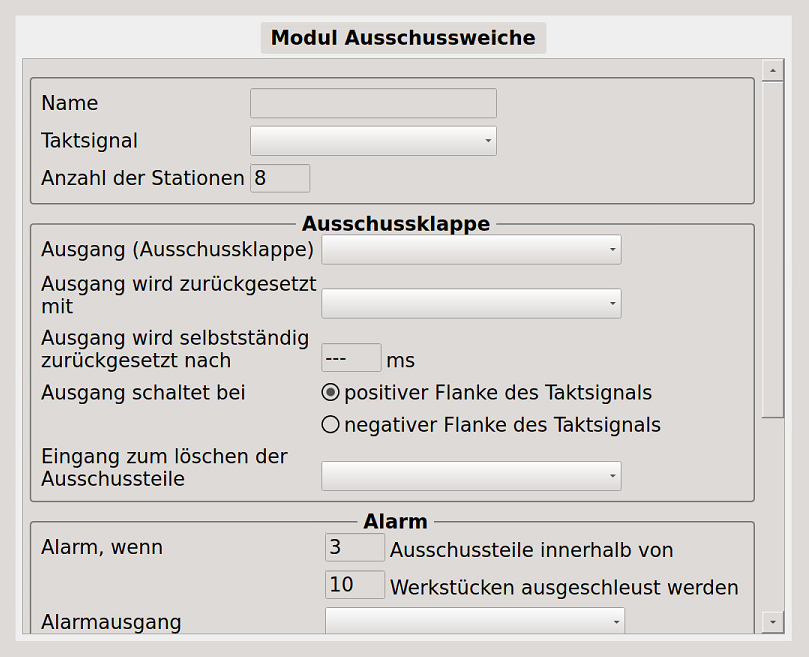Open the Taktsignal dropdown

tap(372, 140)
